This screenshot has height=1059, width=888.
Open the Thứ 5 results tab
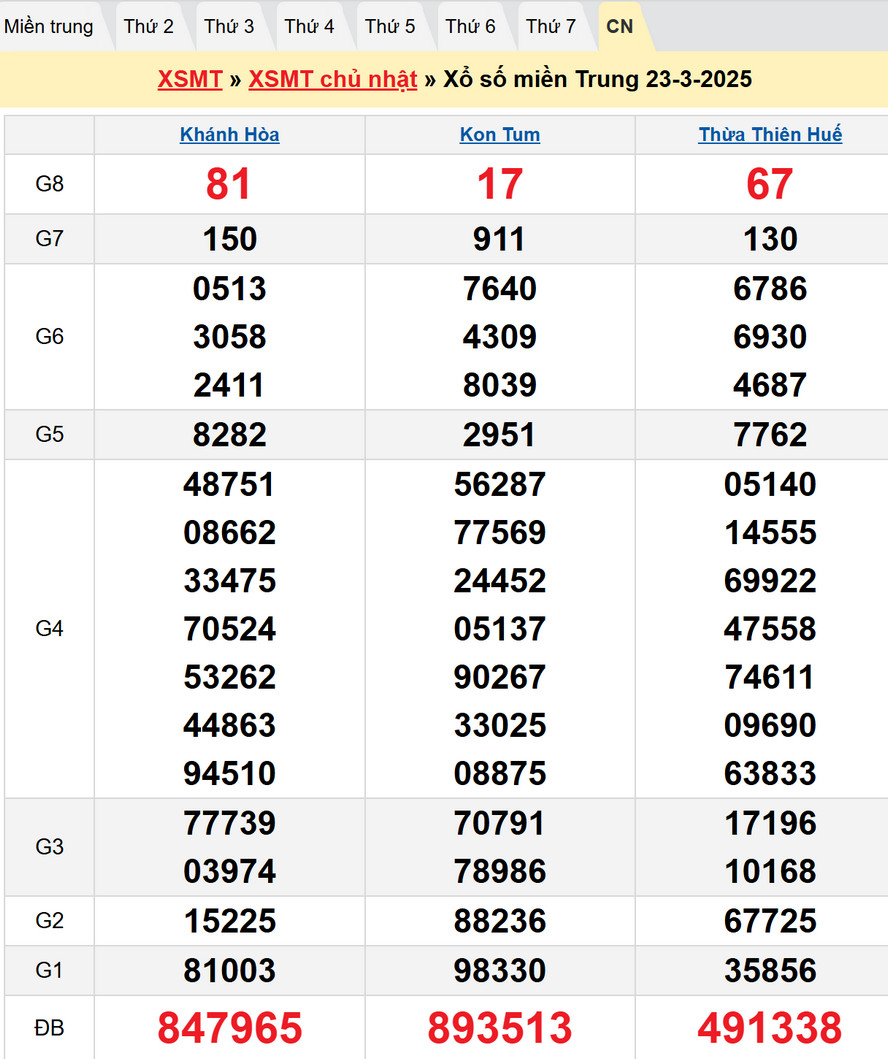390,27
